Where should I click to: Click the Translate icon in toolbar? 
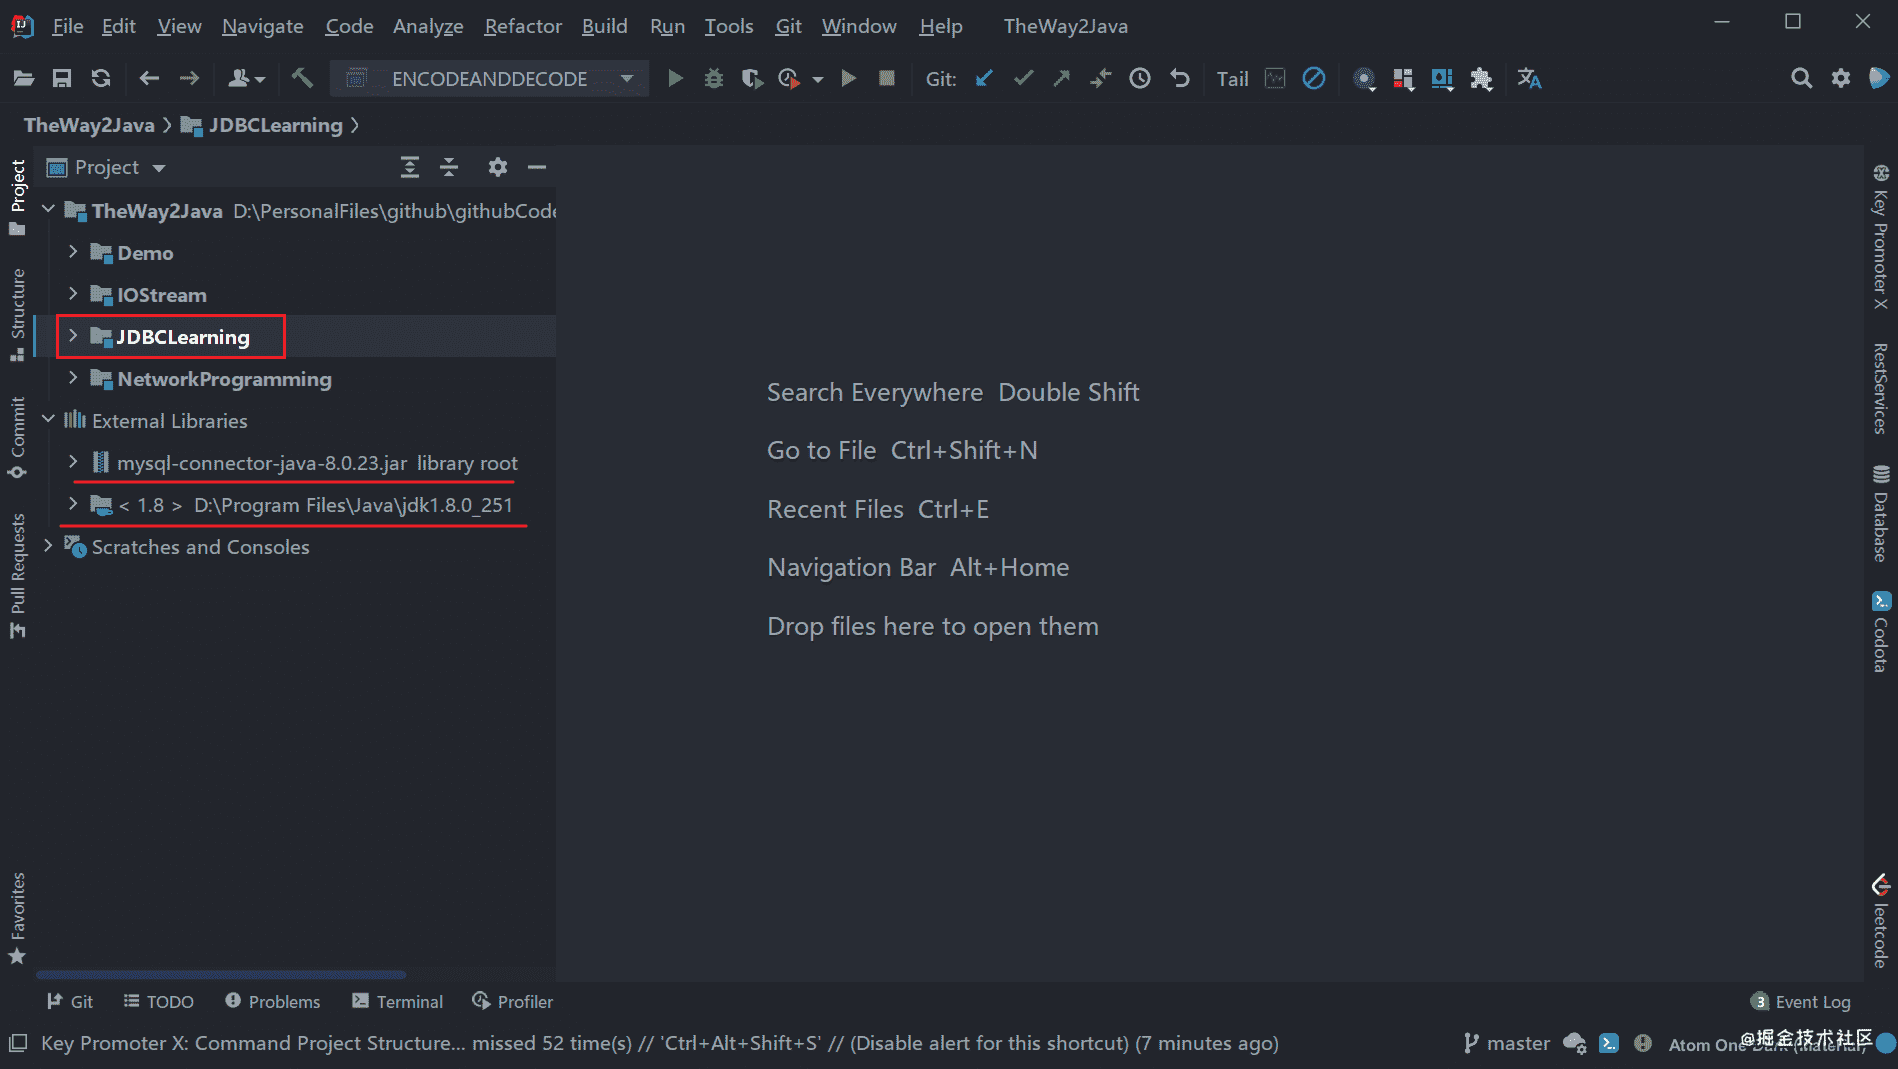point(1529,78)
